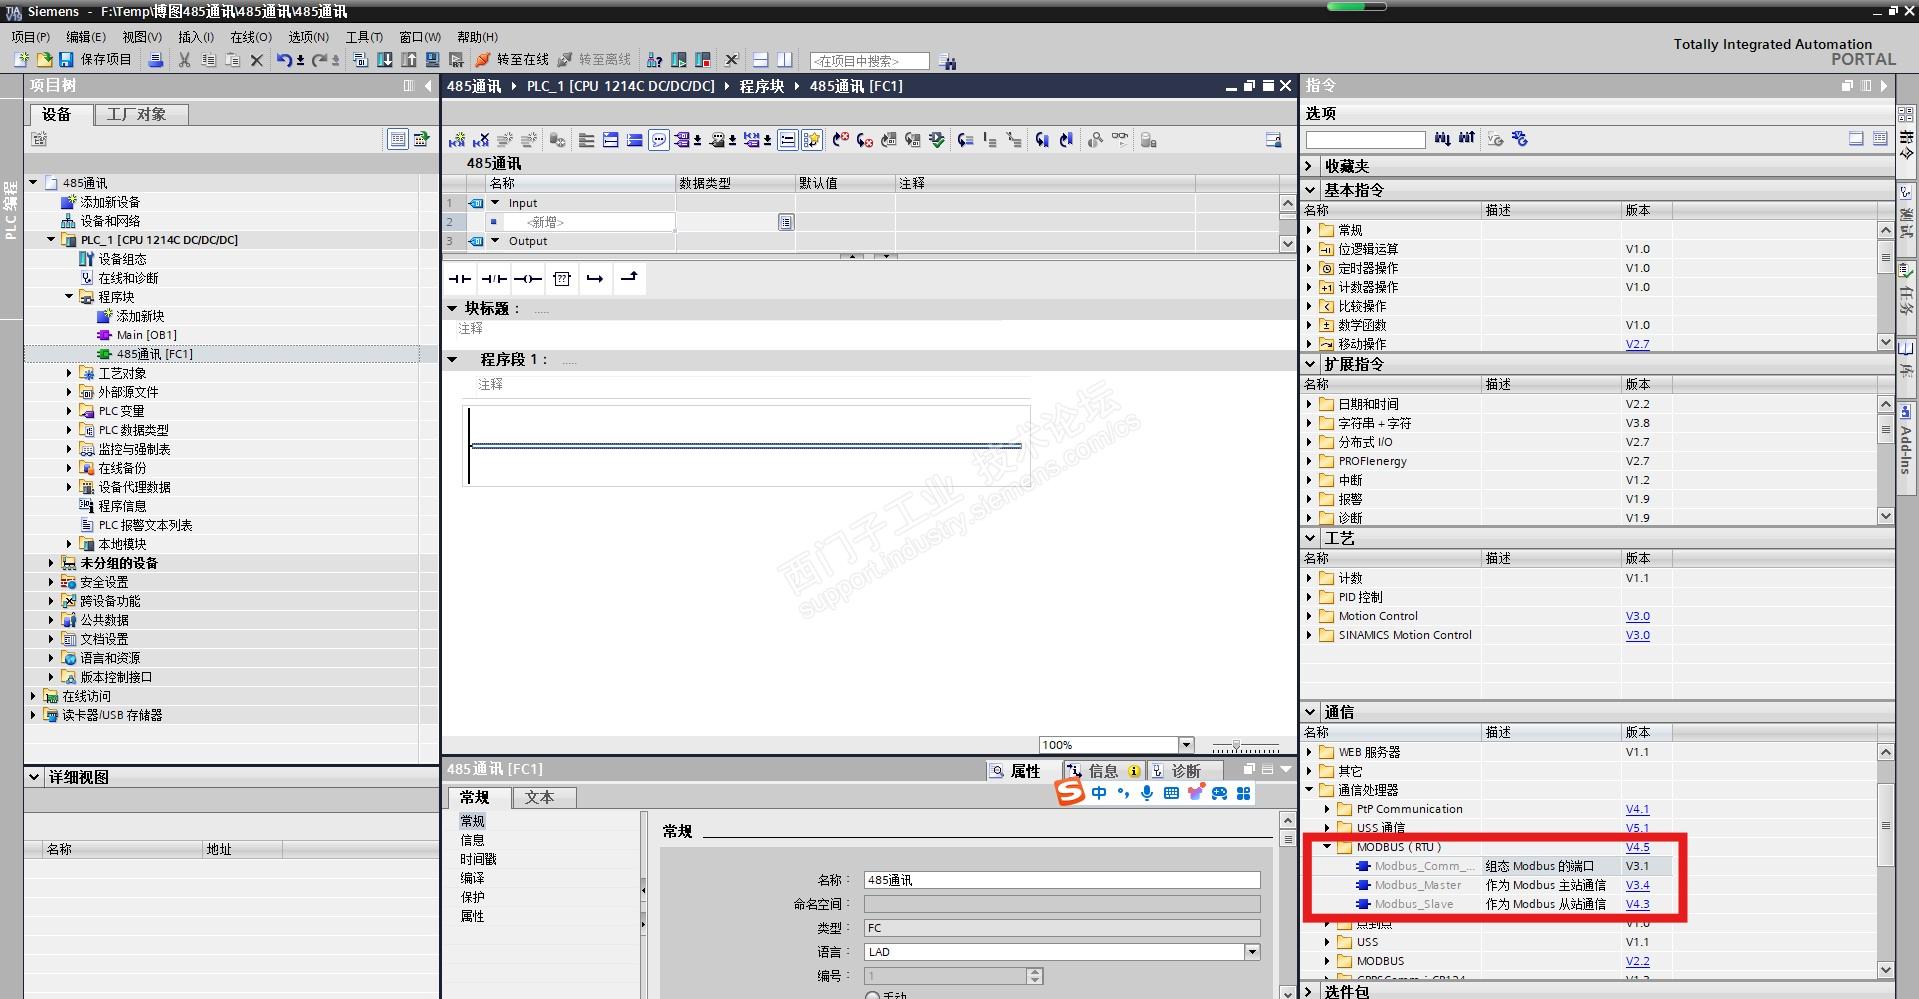Select 设备组态 in the project tree
Image resolution: width=1919 pixels, height=999 pixels.
coord(122,259)
